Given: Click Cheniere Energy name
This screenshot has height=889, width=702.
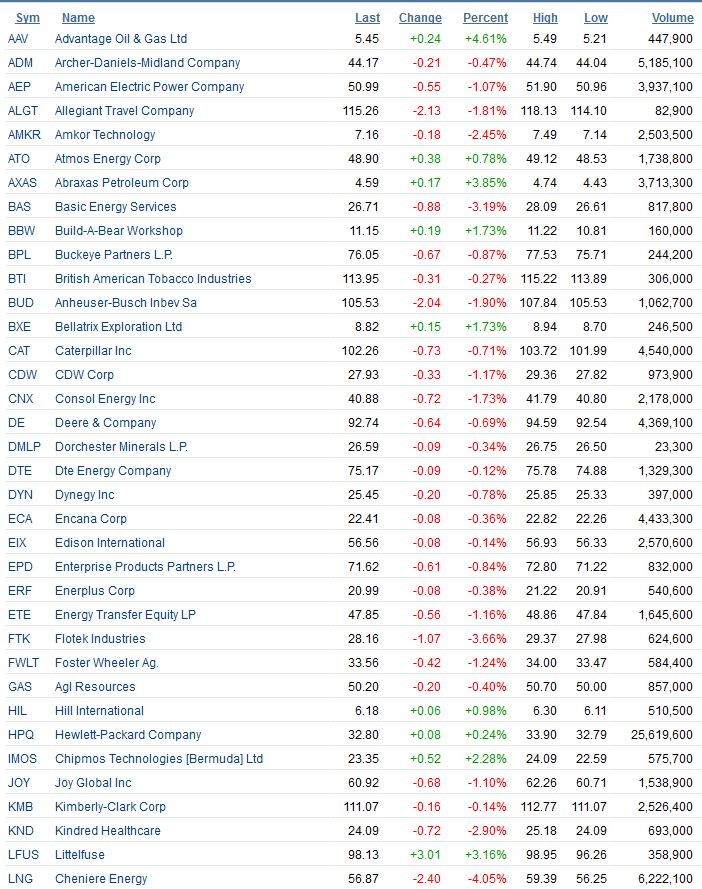Looking at the screenshot, I should (101, 879).
